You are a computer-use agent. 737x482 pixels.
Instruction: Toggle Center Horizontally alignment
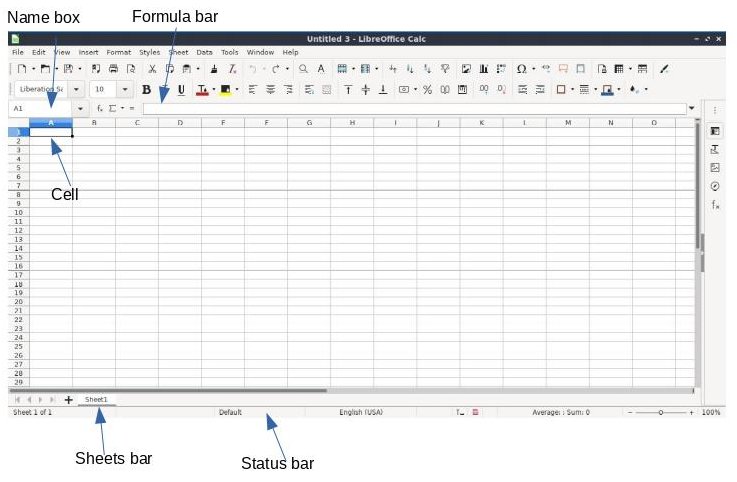click(x=270, y=89)
